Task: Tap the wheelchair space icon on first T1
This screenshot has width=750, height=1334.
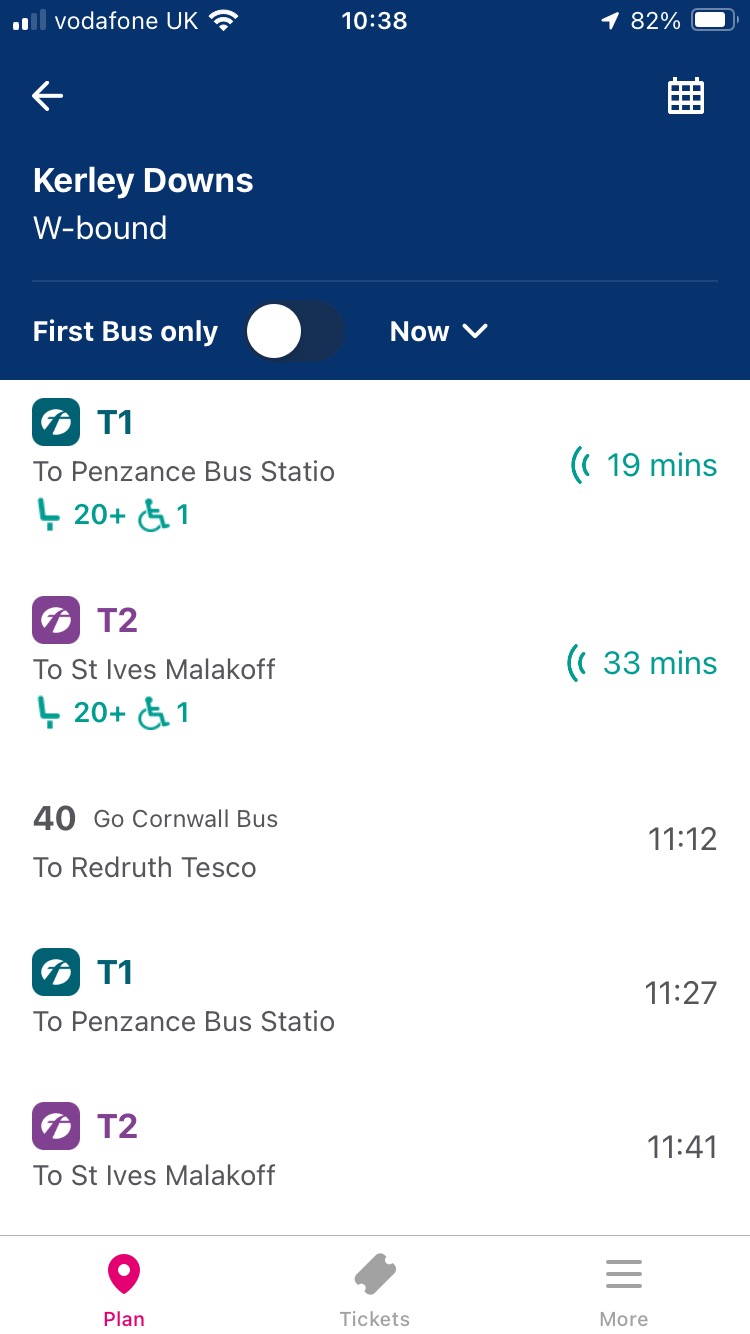Action: click(x=154, y=516)
